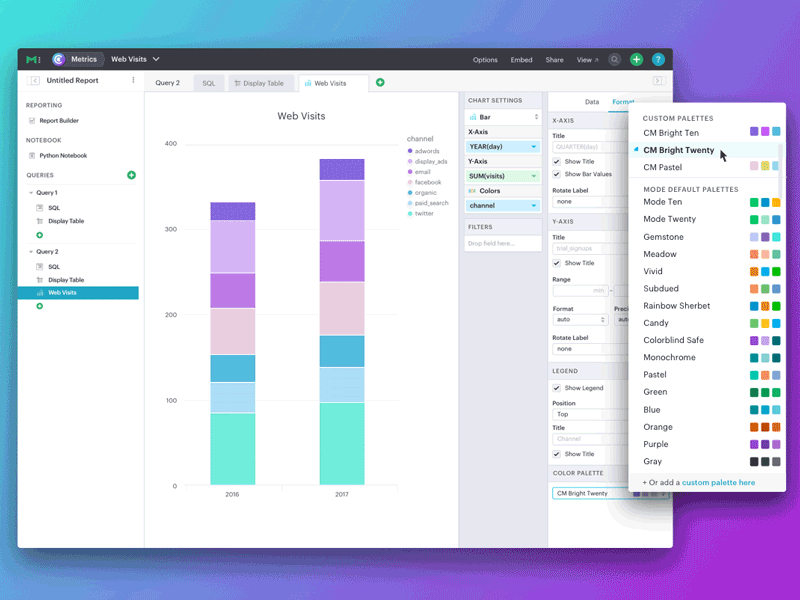Screen dimensions: 800x600
Task: Toggle Y-Axis Show Title checkbox
Action: point(557,263)
